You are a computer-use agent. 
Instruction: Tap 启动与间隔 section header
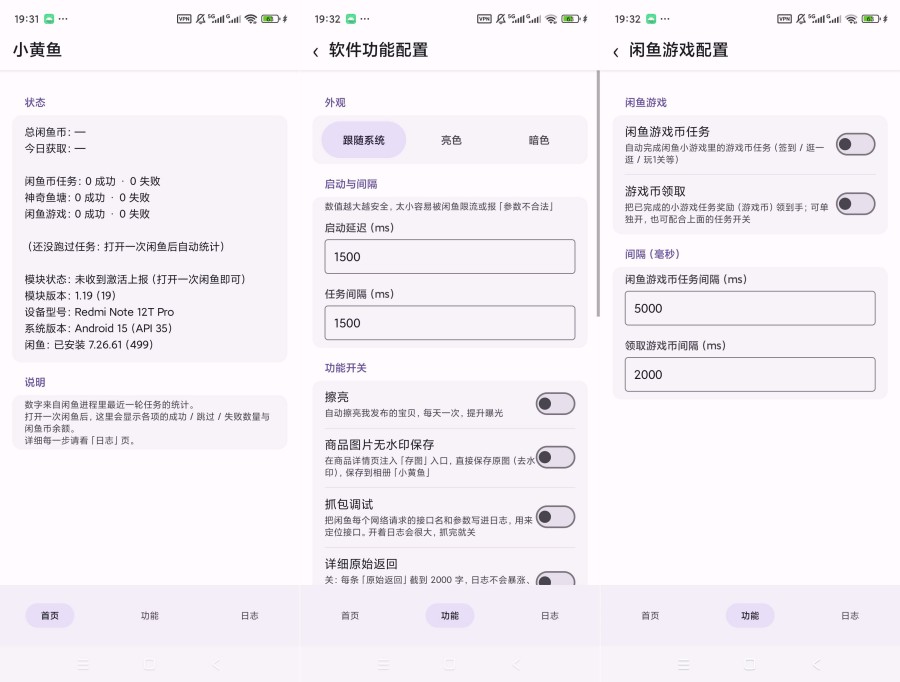click(x=351, y=184)
